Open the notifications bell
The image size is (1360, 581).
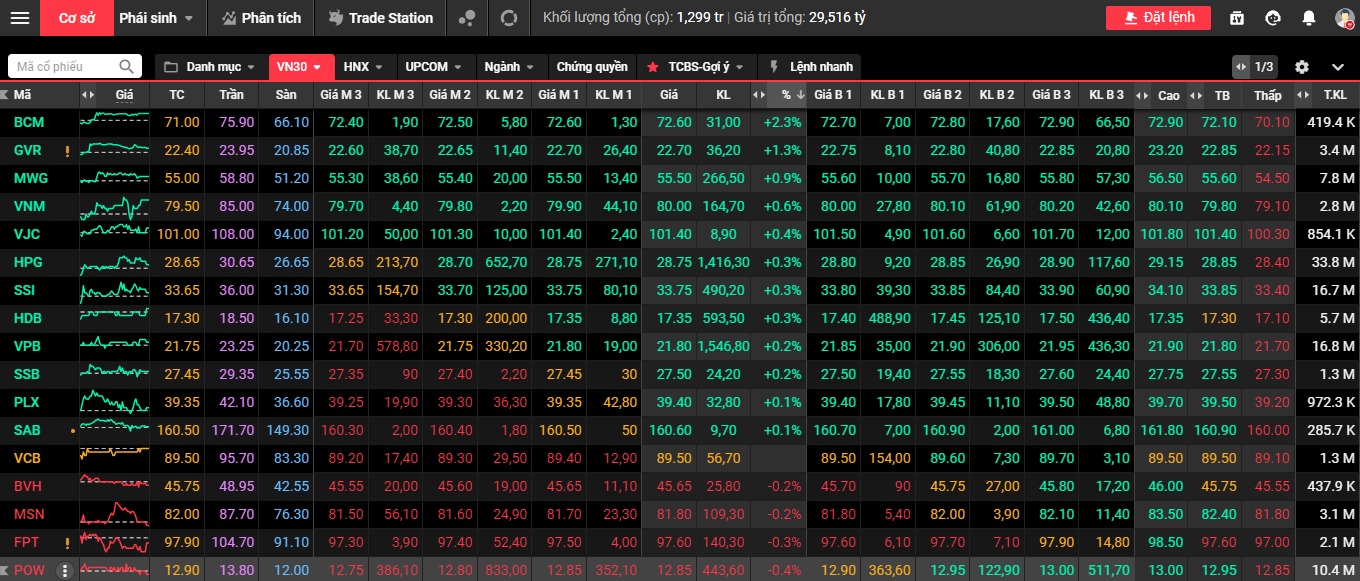click(x=1308, y=18)
